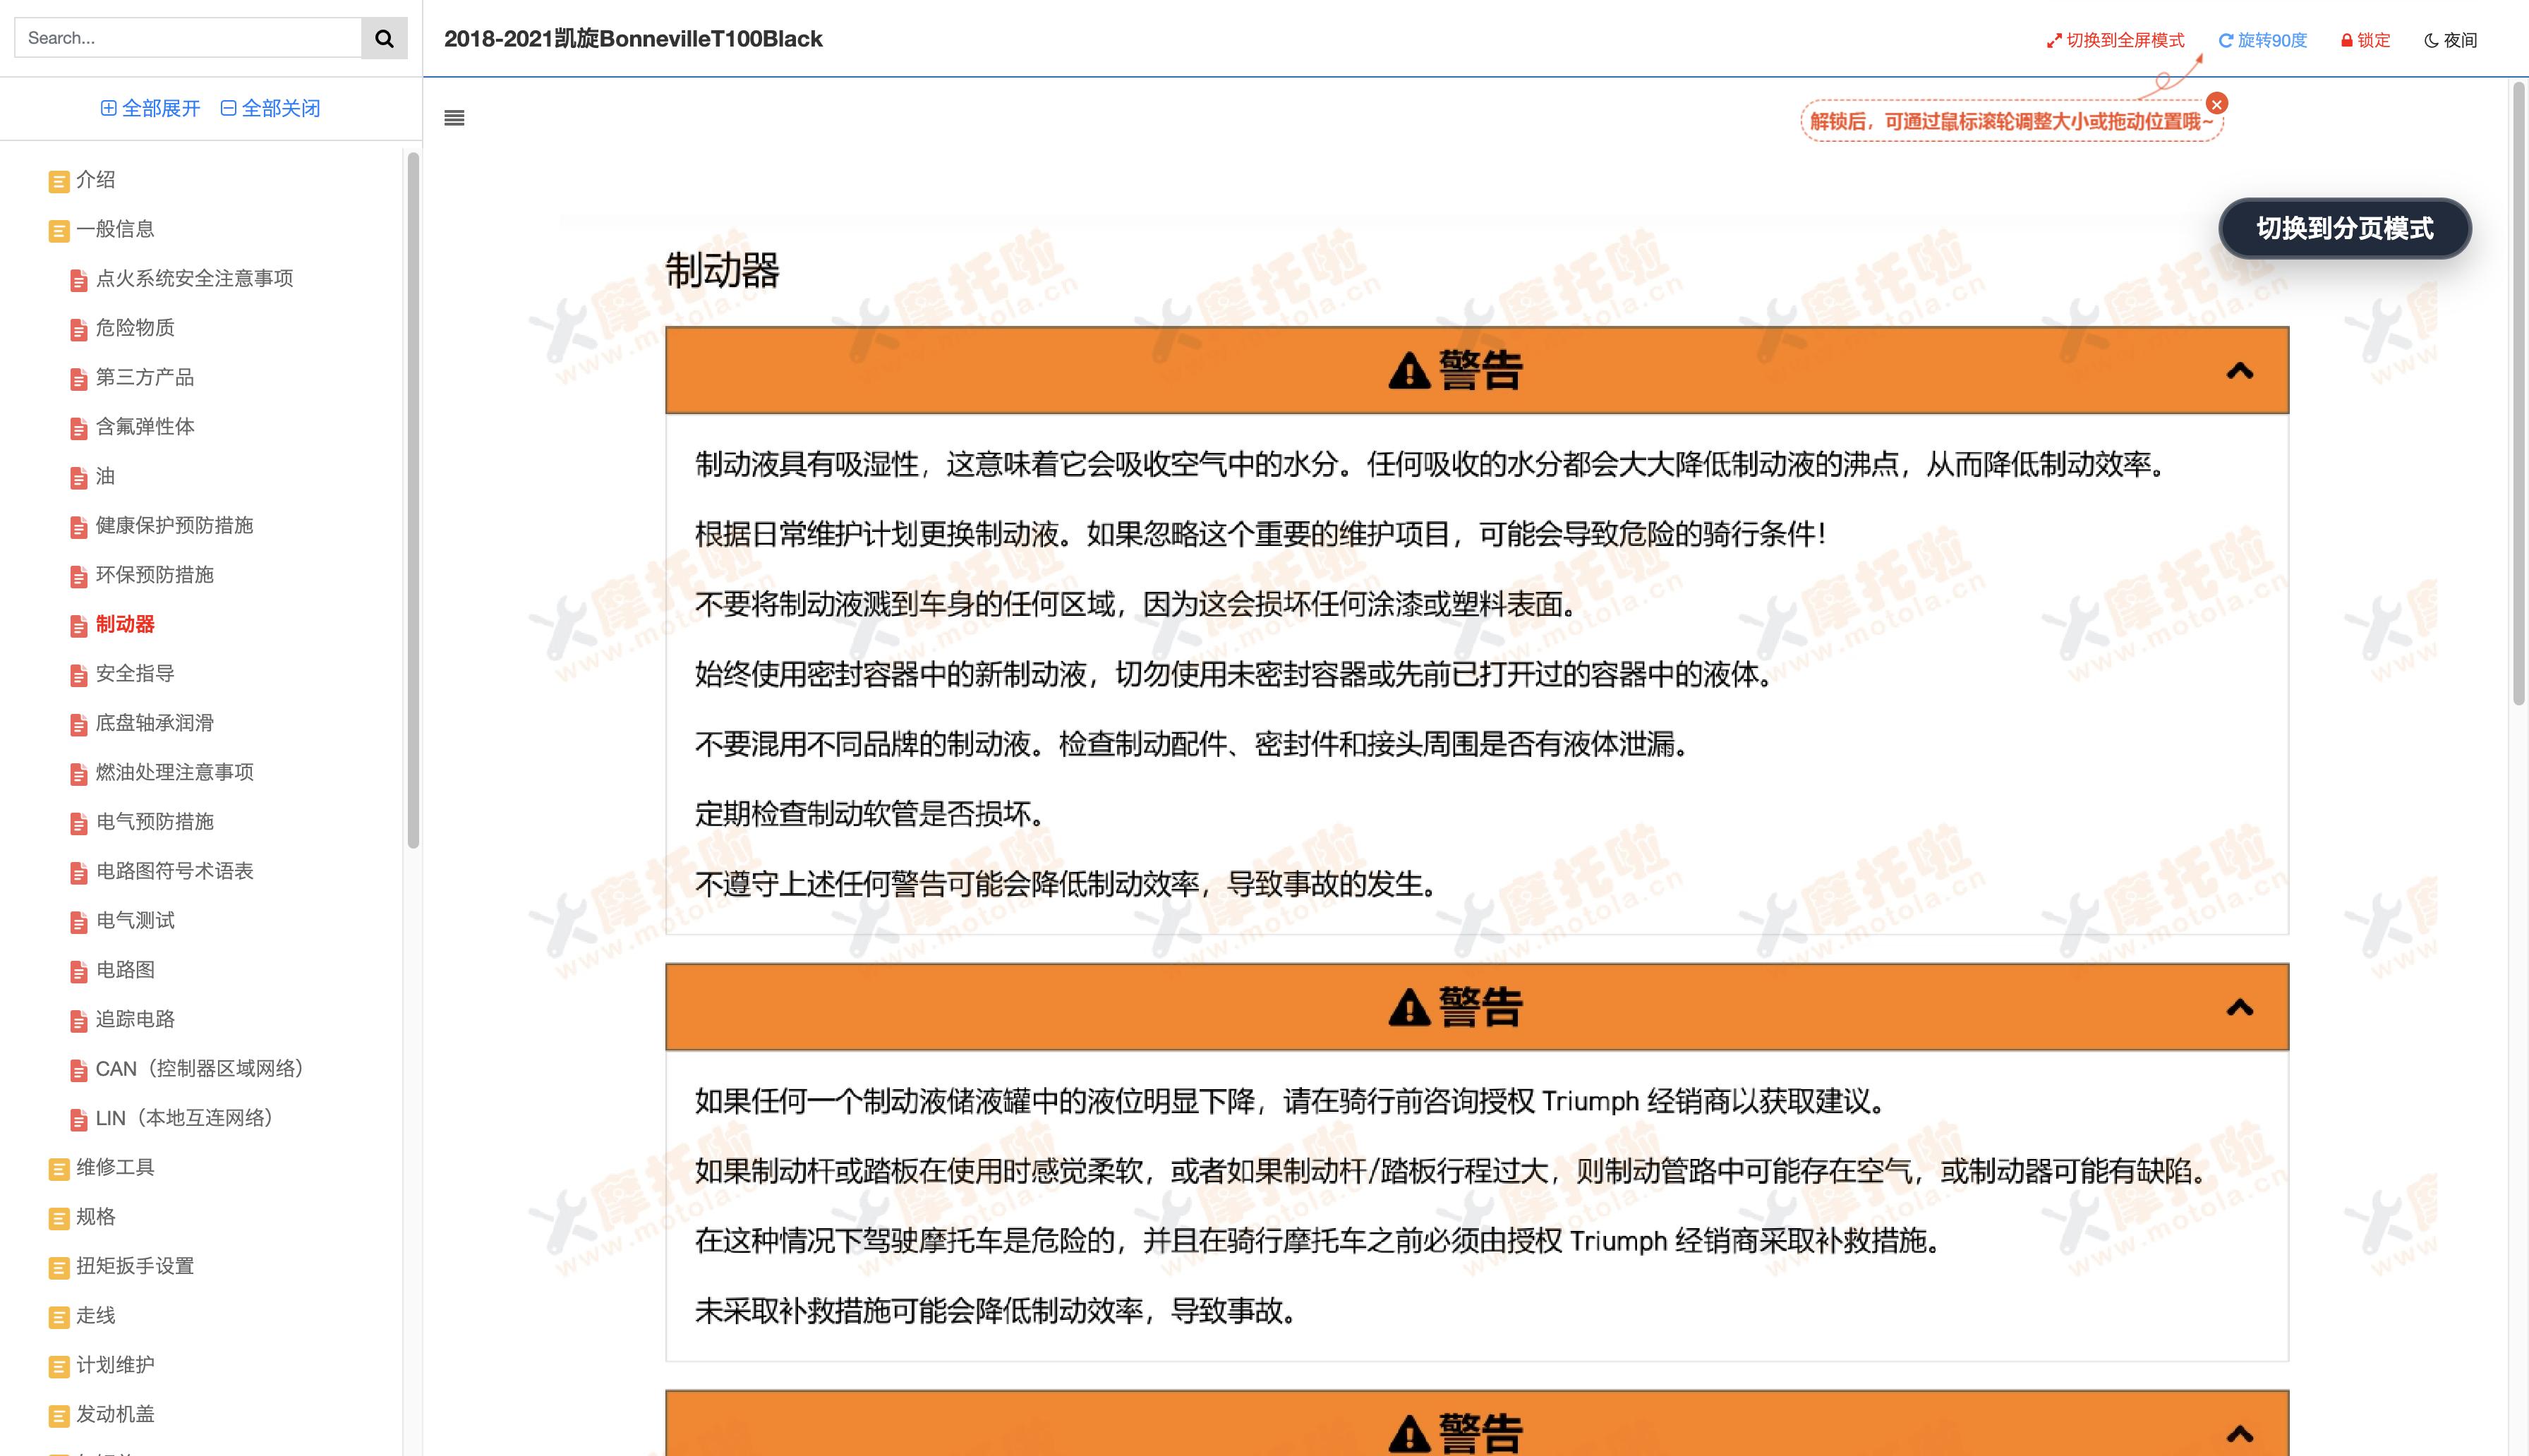
Task: Click folder icon beside 规格
Action: 59,1219
